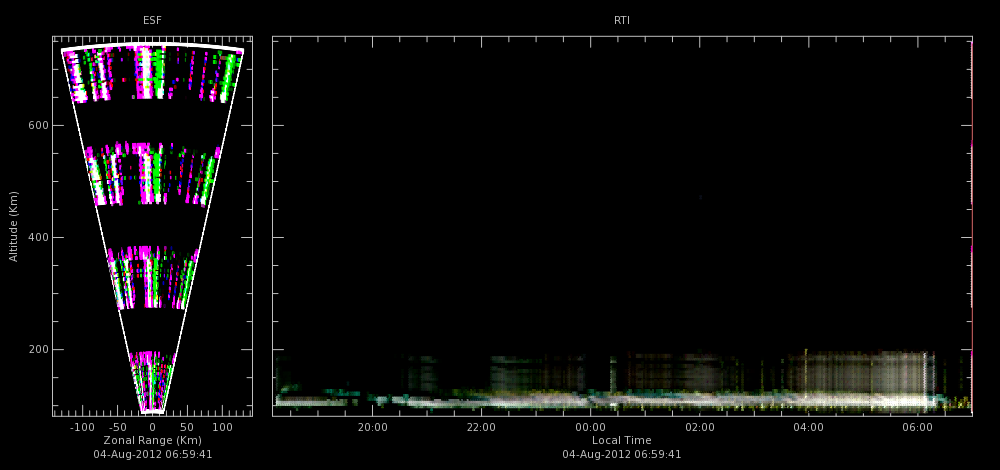
Task: Click the topmost echo band in the ESF fan
Action: (x=152, y=73)
